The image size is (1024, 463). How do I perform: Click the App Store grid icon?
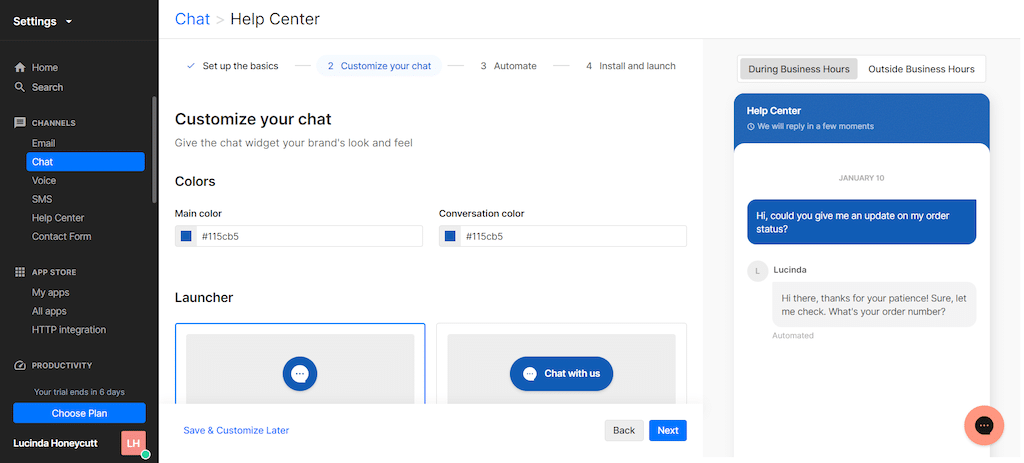tap(20, 272)
